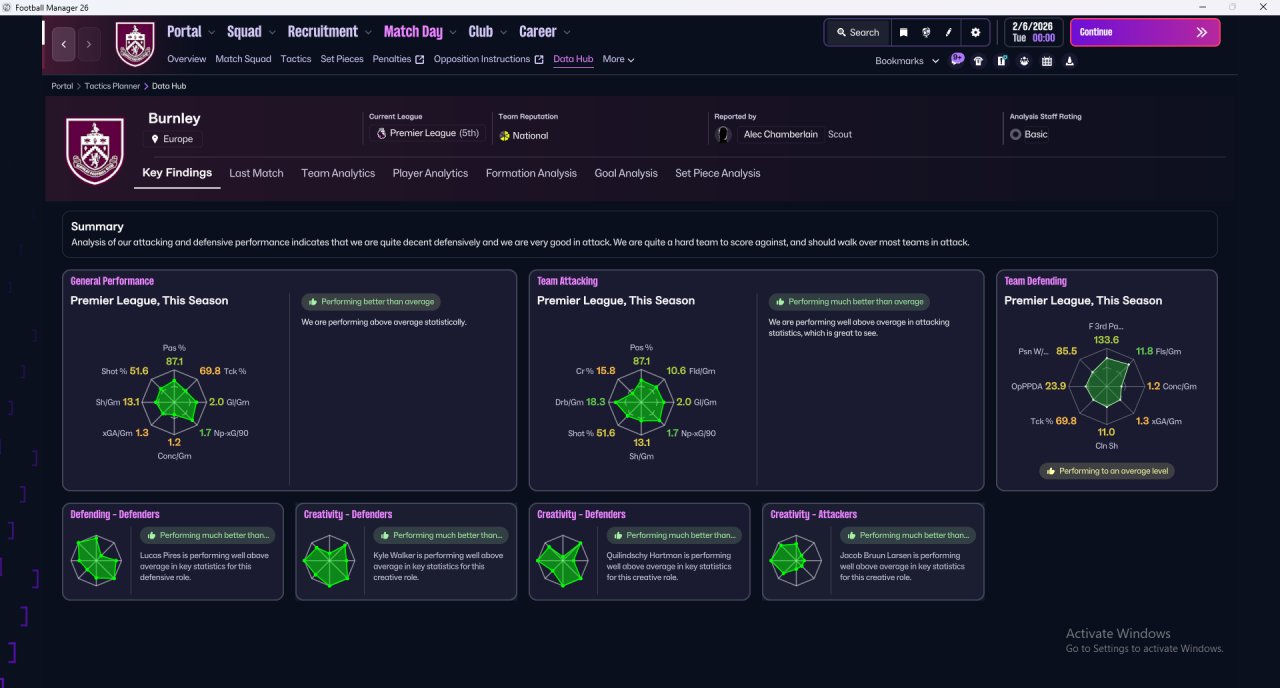Click the squad group bookmark icon
1280x688 pixels.
tap(1024, 61)
